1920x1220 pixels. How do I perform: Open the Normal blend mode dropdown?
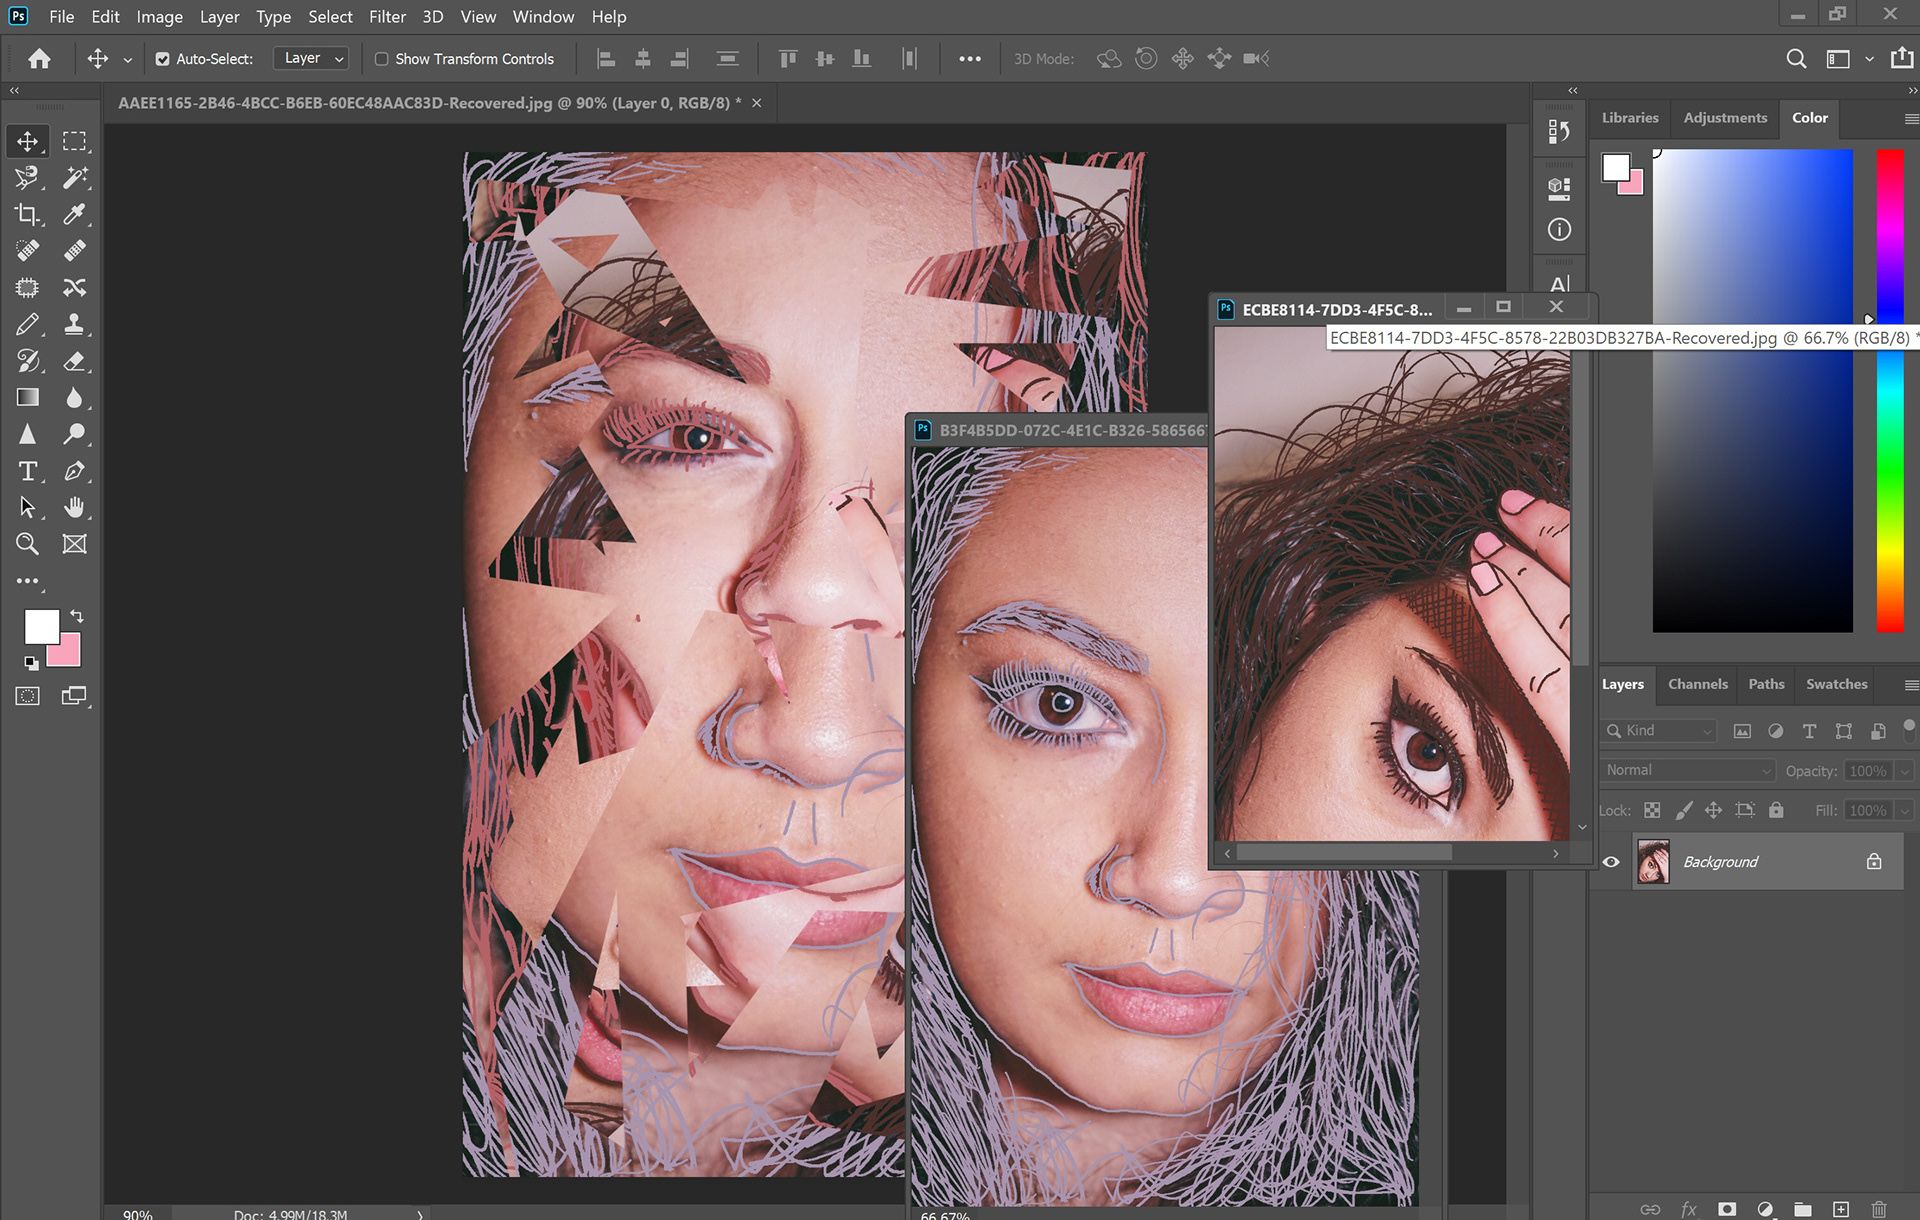click(x=1687, y=770)
